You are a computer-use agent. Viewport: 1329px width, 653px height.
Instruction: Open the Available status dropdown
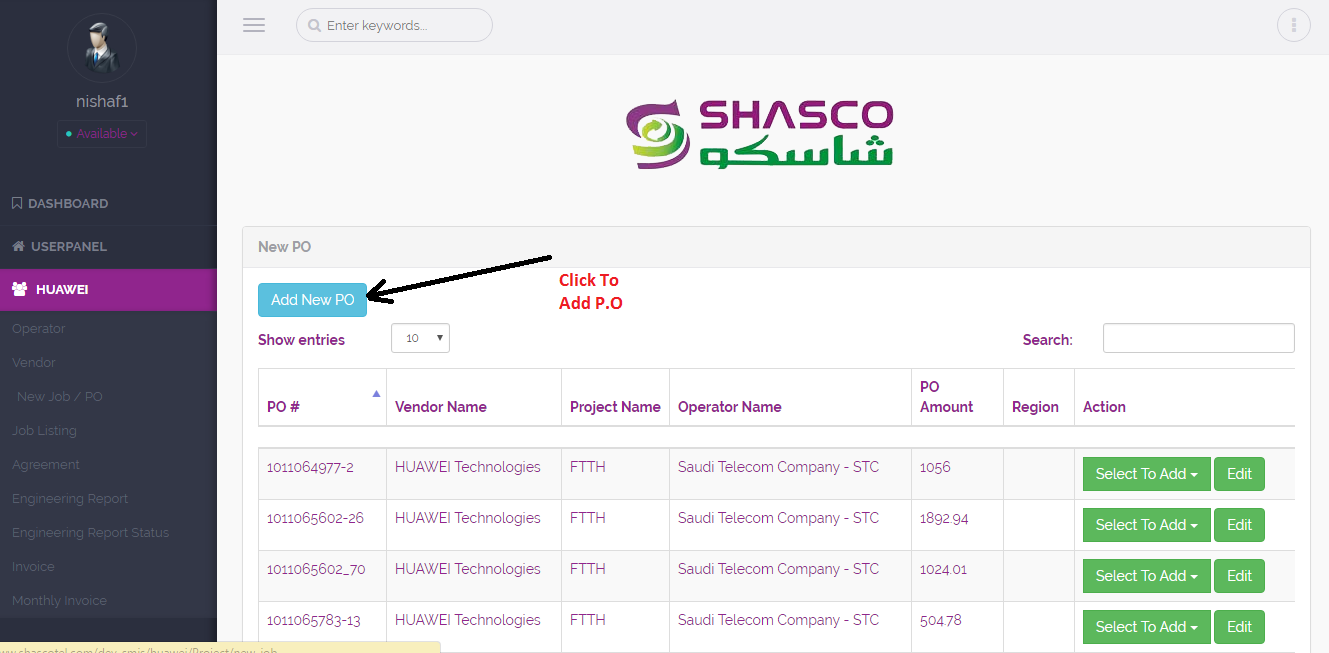tap(102, 133)
